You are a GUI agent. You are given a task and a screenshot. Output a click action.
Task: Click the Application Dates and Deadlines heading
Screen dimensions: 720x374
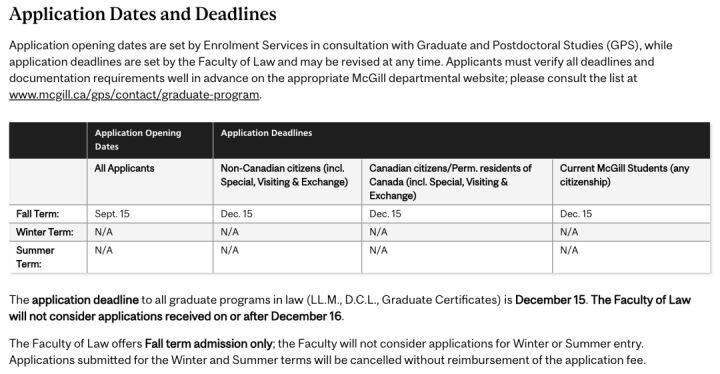point(143,14)
